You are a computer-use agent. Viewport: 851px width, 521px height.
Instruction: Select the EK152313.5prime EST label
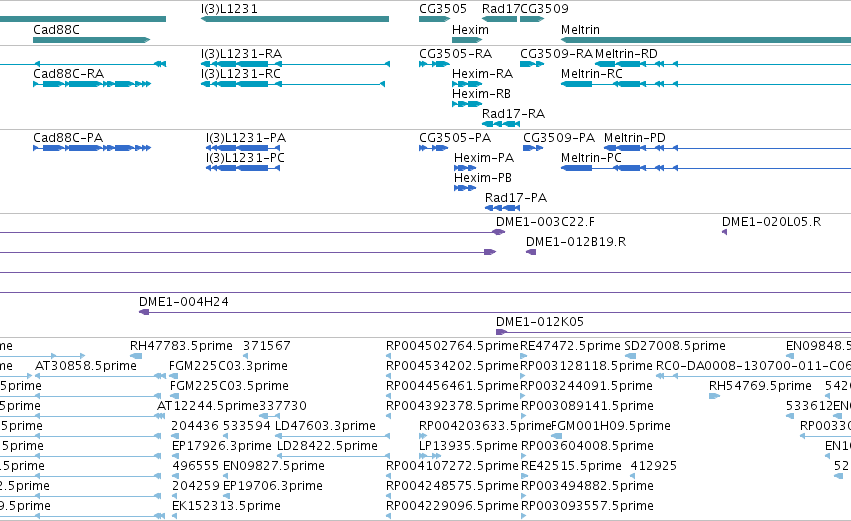(226, 506)
